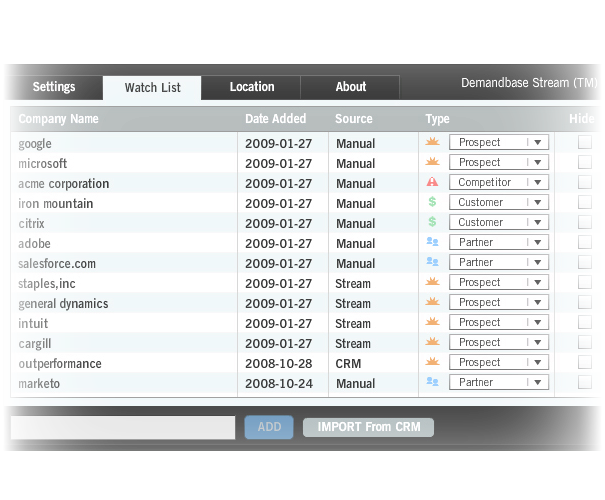Click the Partner people icon for salesforce.com
605x500 pixels.
click(432, 262)
